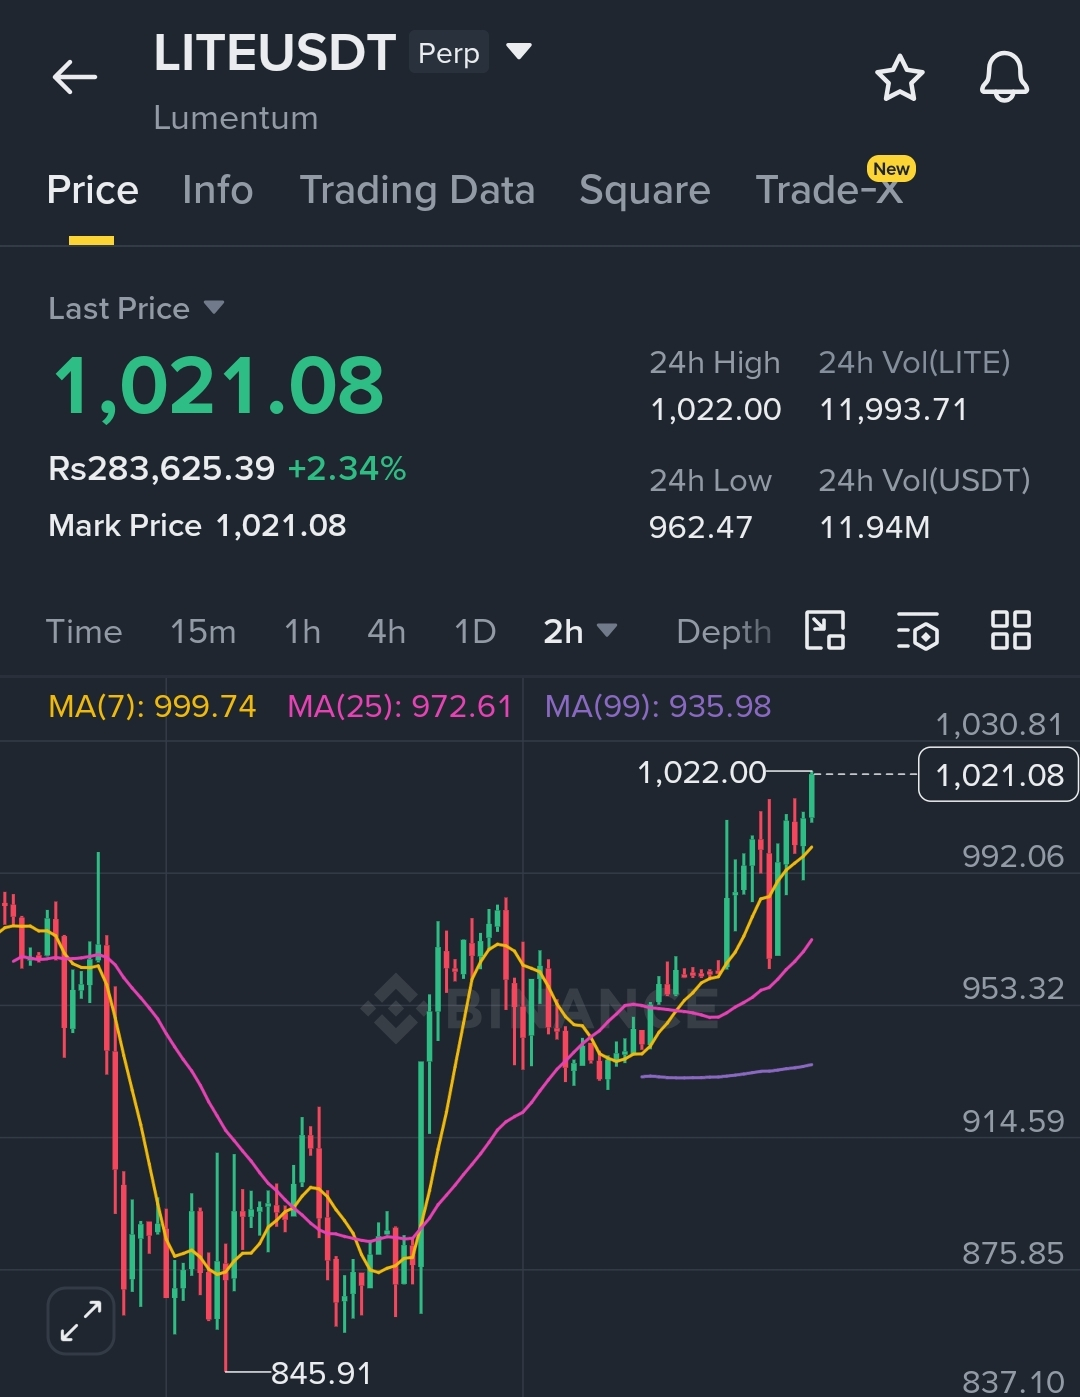The width and height of the screenshot is (1080, 1397).
Task: Select the Time chart view
Action: click(x=84, y=631)
